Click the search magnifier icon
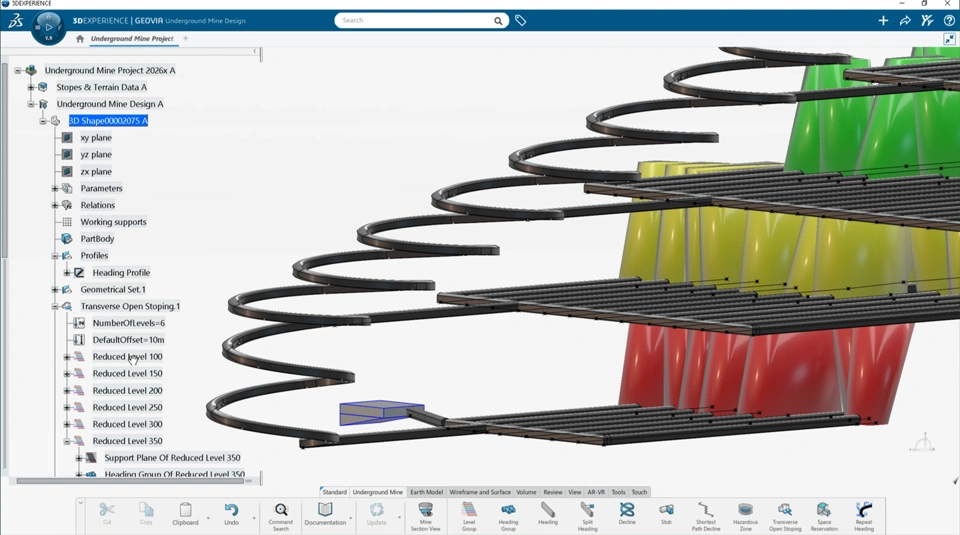 (x=498, y=21)
